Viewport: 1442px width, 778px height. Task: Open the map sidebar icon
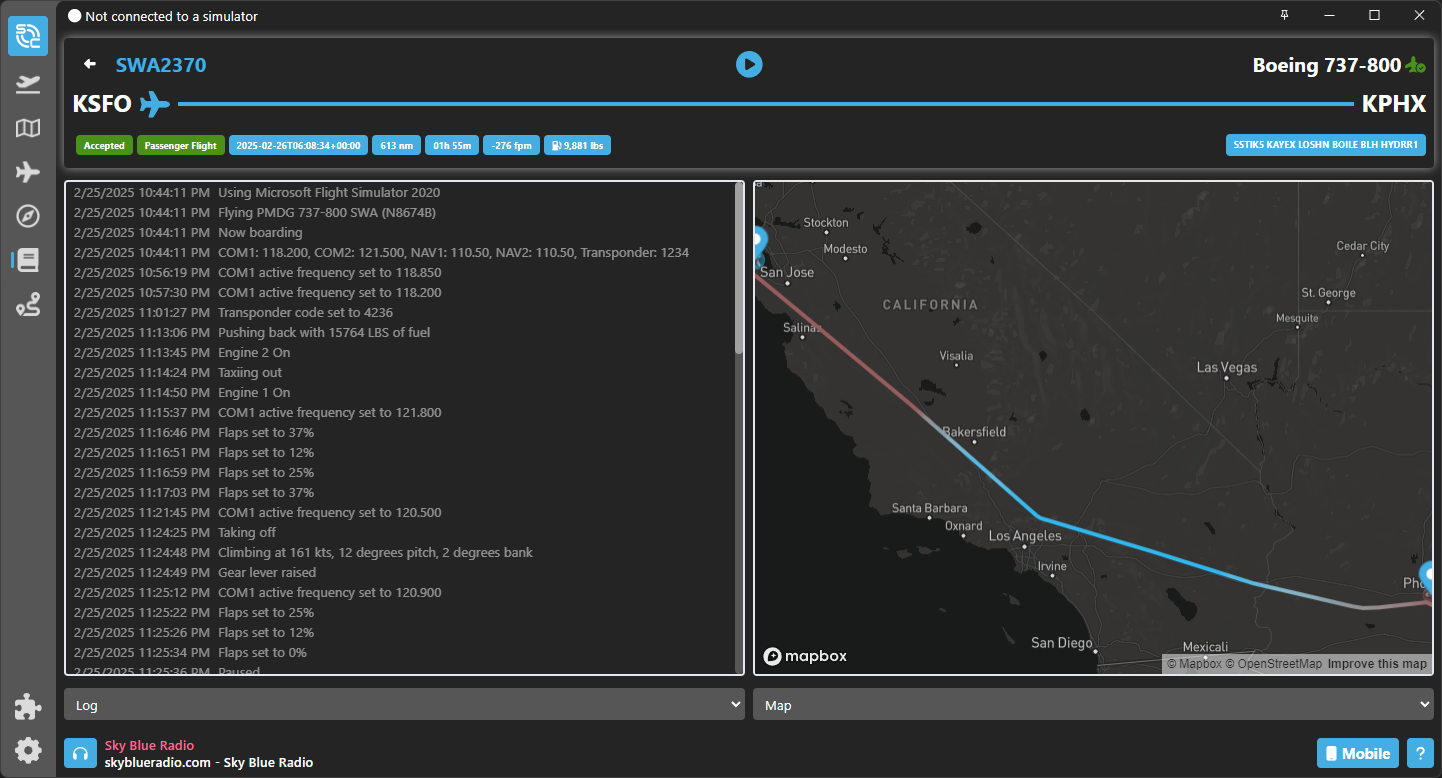pos(28,128)
